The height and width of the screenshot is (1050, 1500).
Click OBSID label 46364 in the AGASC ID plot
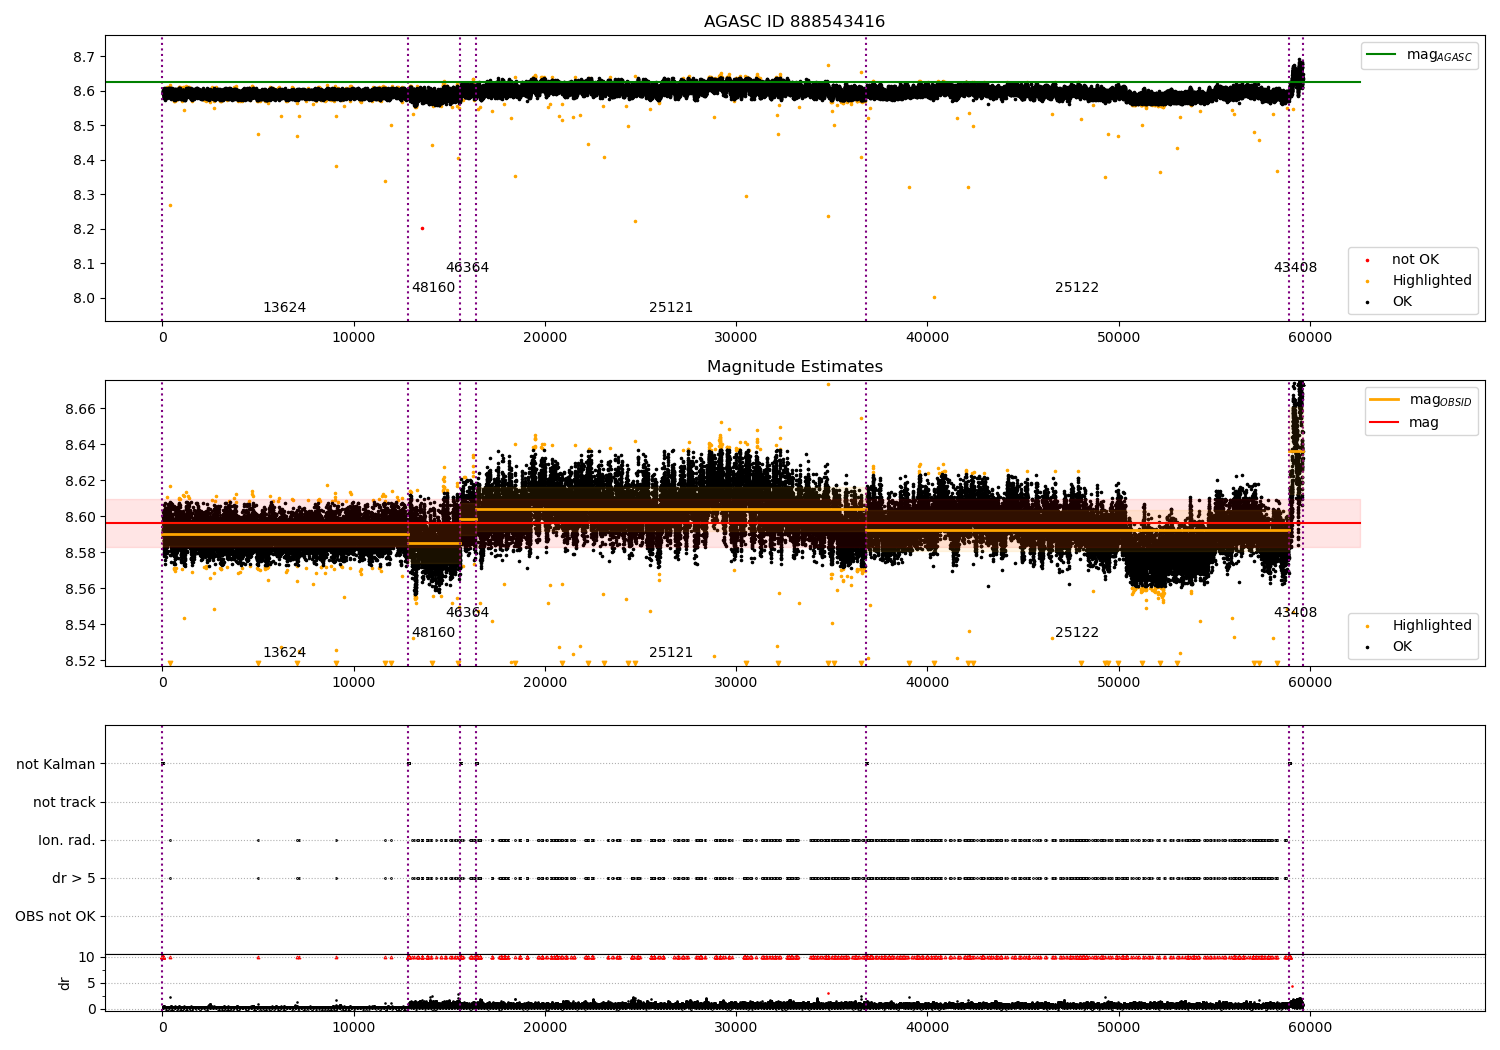(x=467, y=268)
